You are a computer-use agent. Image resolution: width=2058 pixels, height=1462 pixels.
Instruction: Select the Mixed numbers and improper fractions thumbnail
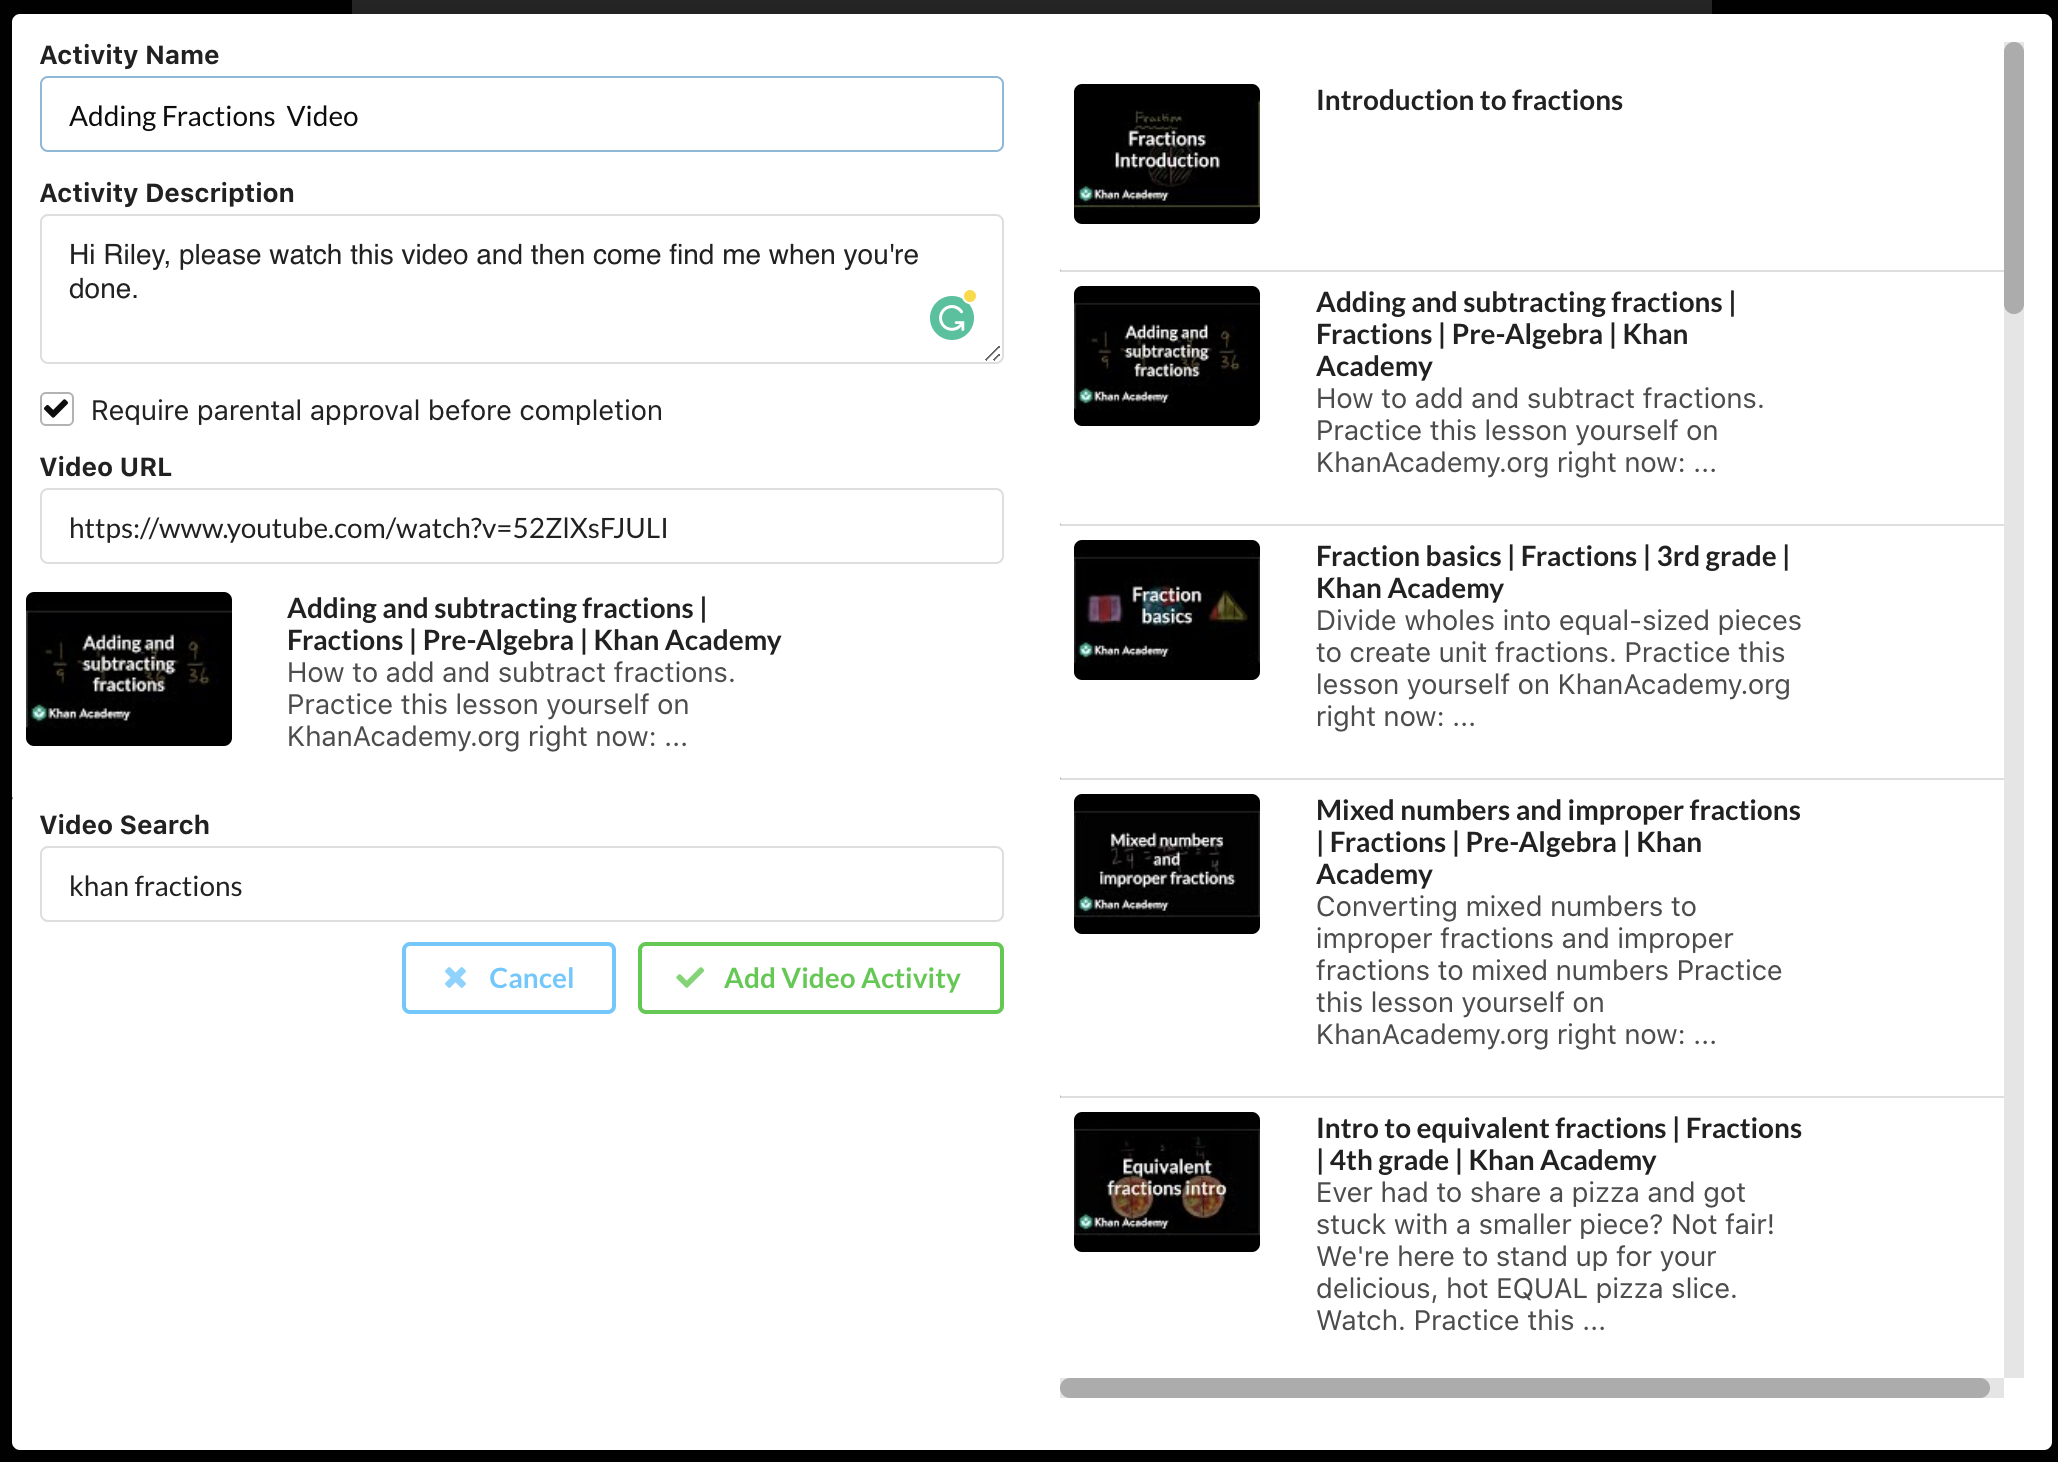1166,864
